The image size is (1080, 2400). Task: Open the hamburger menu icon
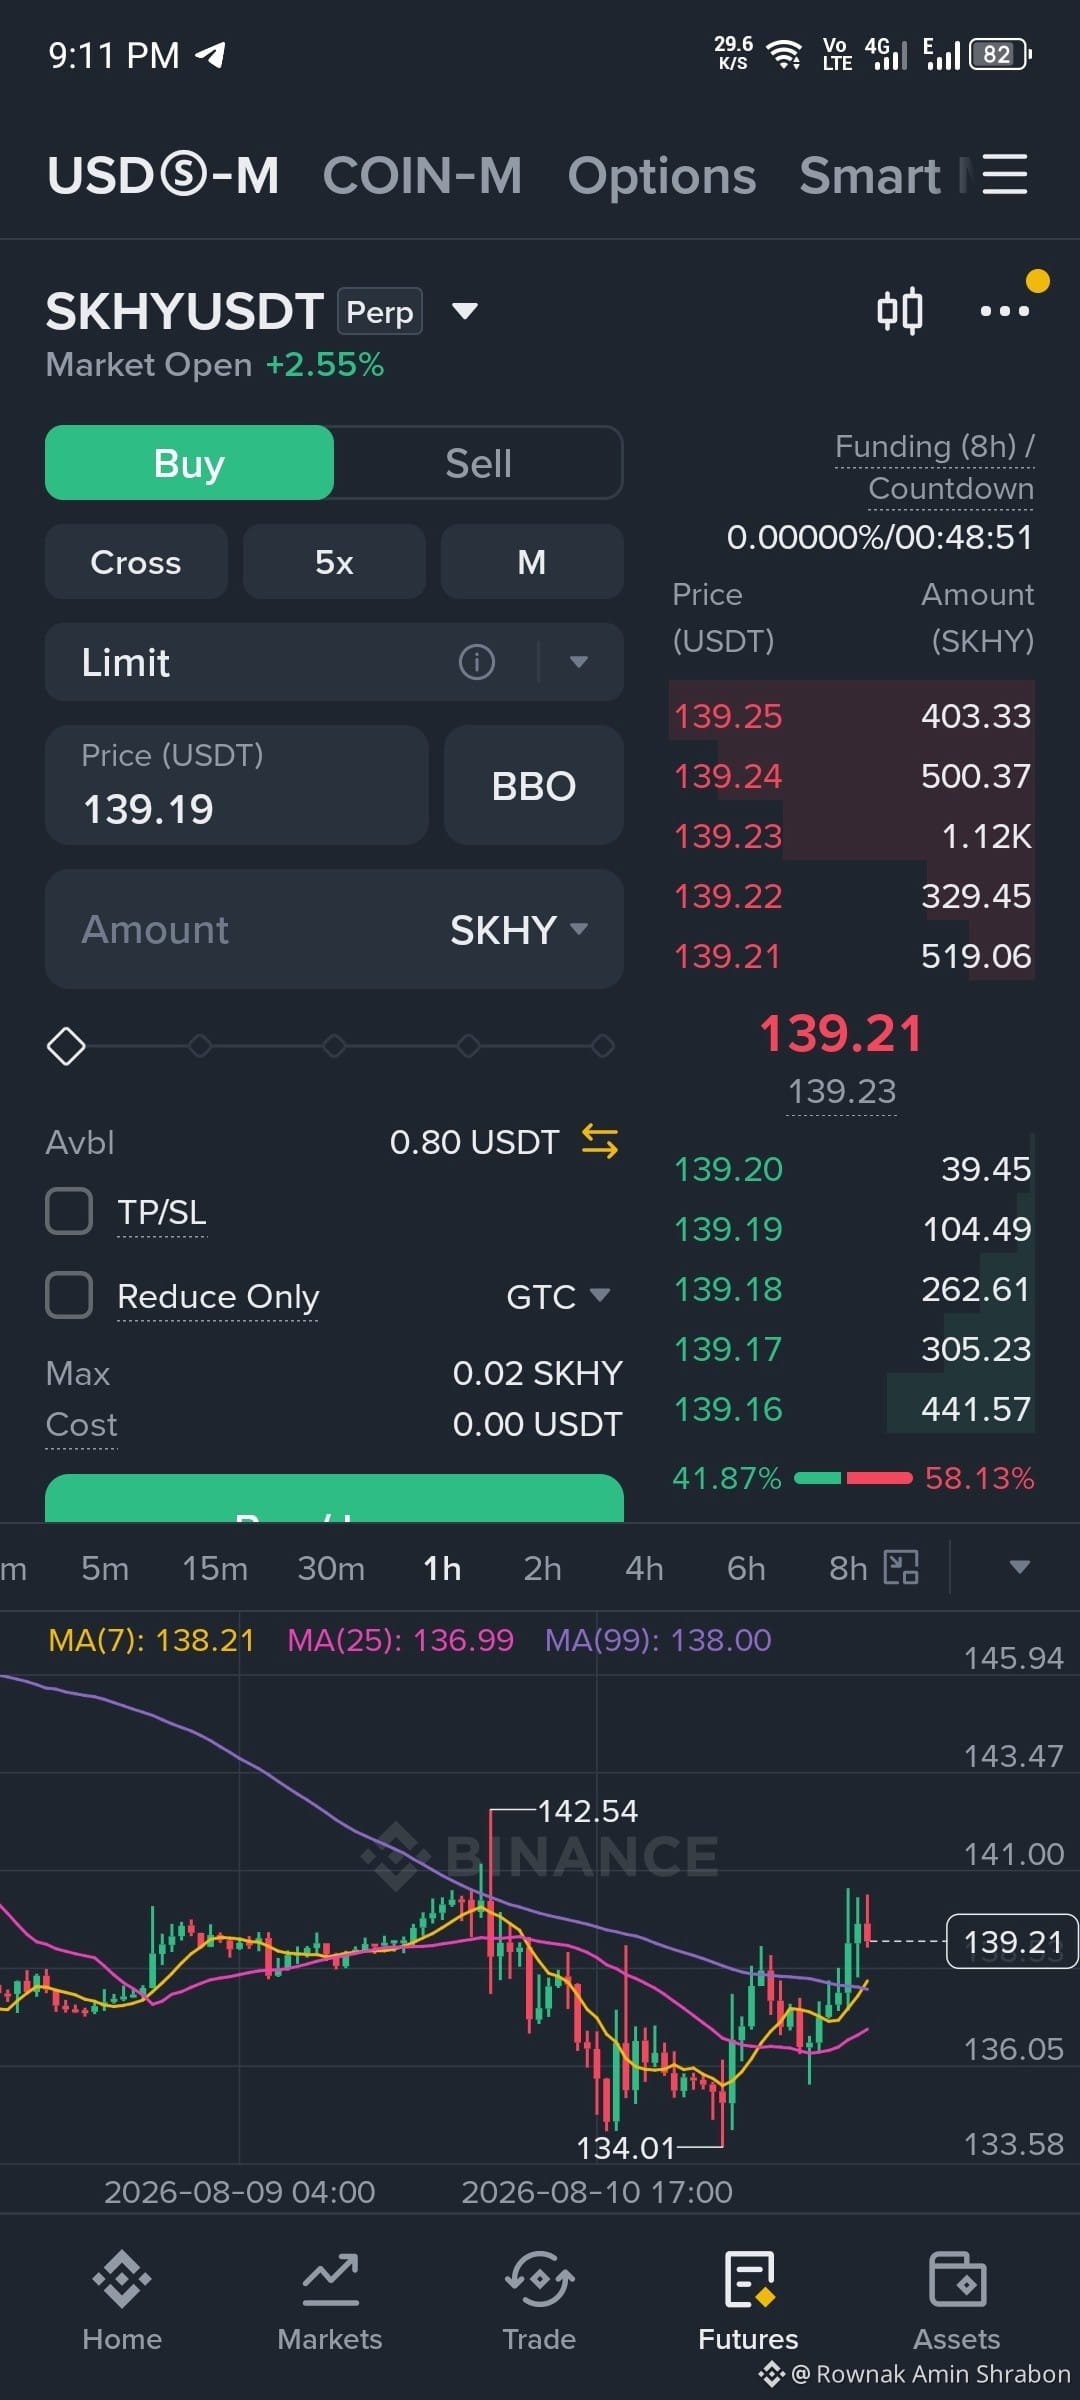1004,174
